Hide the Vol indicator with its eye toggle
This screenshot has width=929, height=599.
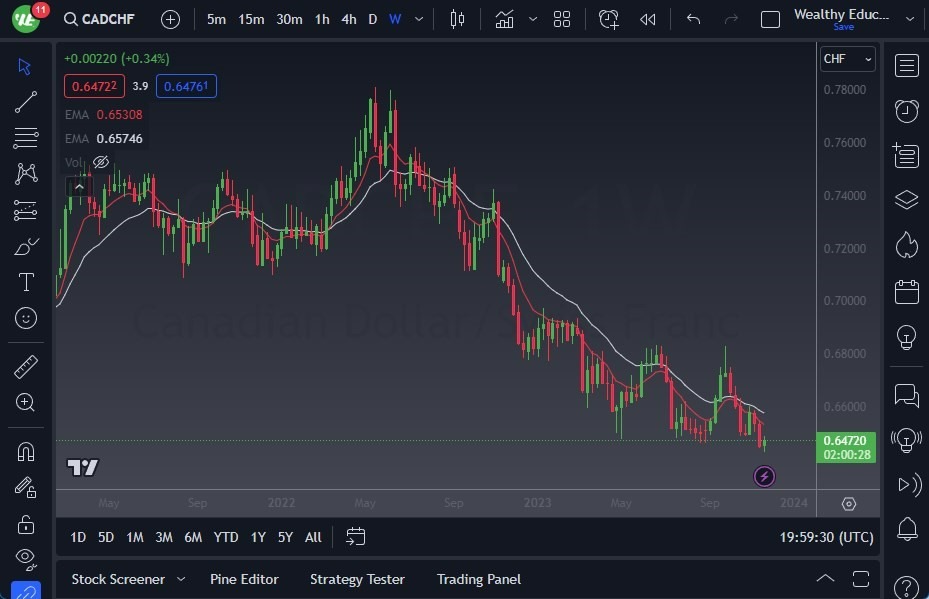coord(100,162)
